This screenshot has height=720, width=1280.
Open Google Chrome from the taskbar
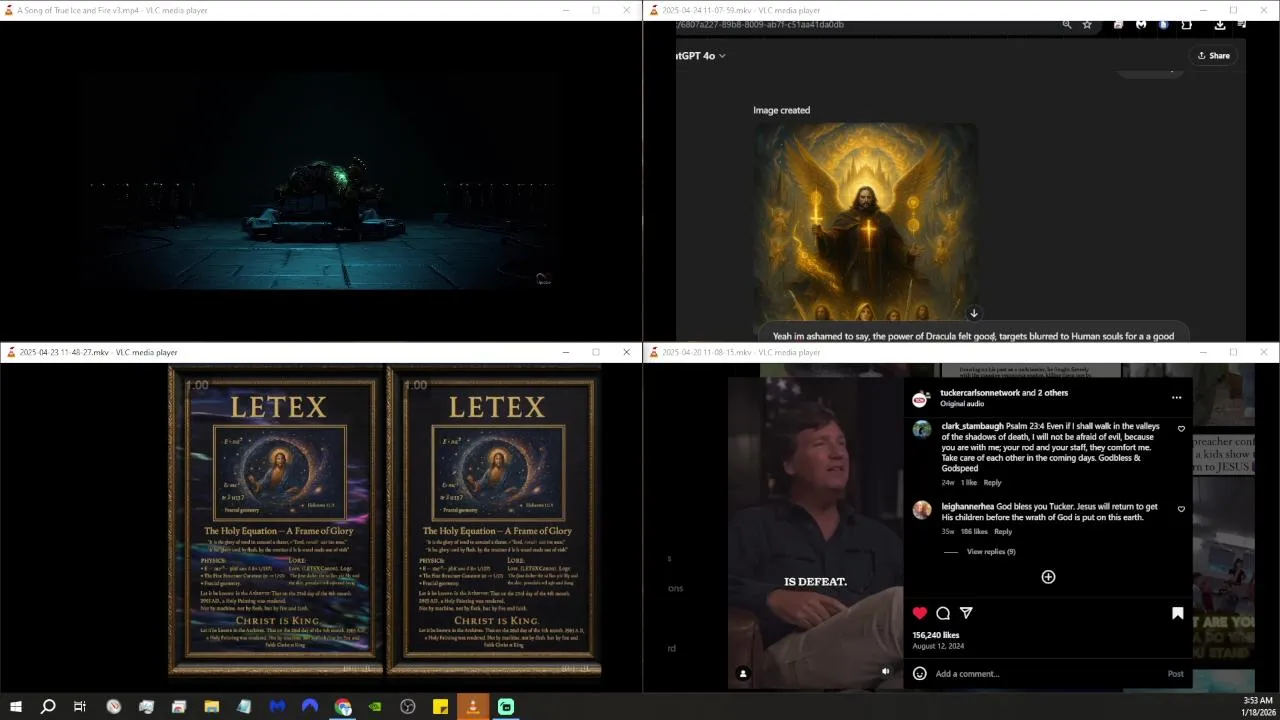343,707
